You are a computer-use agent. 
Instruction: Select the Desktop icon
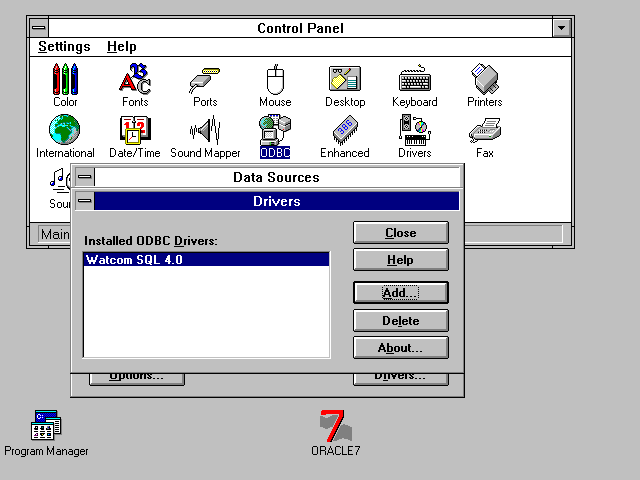[x=345, y=80]
